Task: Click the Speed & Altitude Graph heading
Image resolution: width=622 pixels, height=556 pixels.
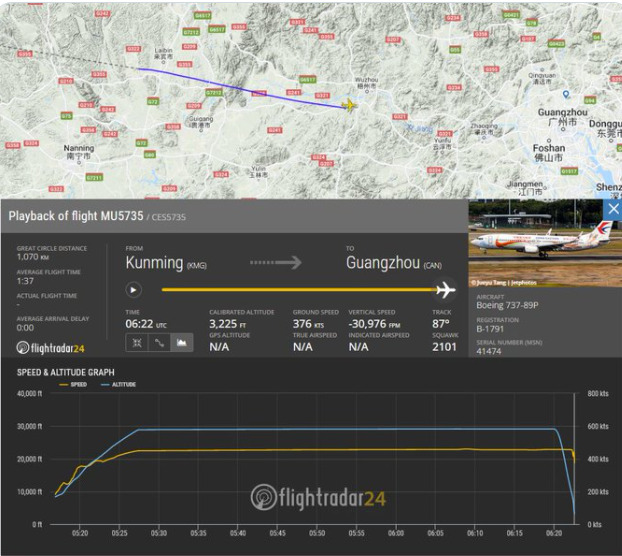Action: coord(65,372)
